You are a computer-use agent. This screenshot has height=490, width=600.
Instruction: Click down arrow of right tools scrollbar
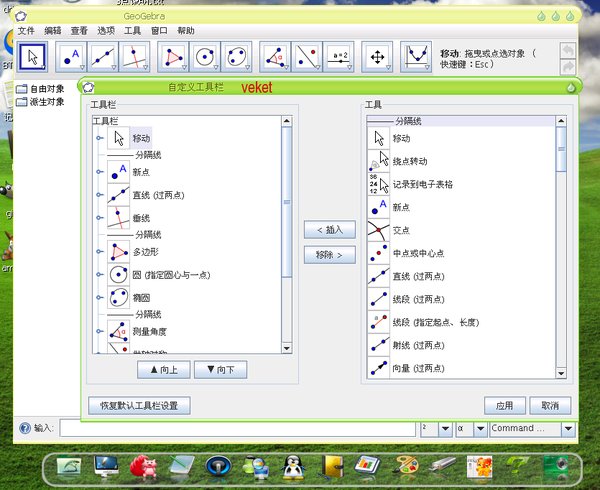click(x=561, y=373)
